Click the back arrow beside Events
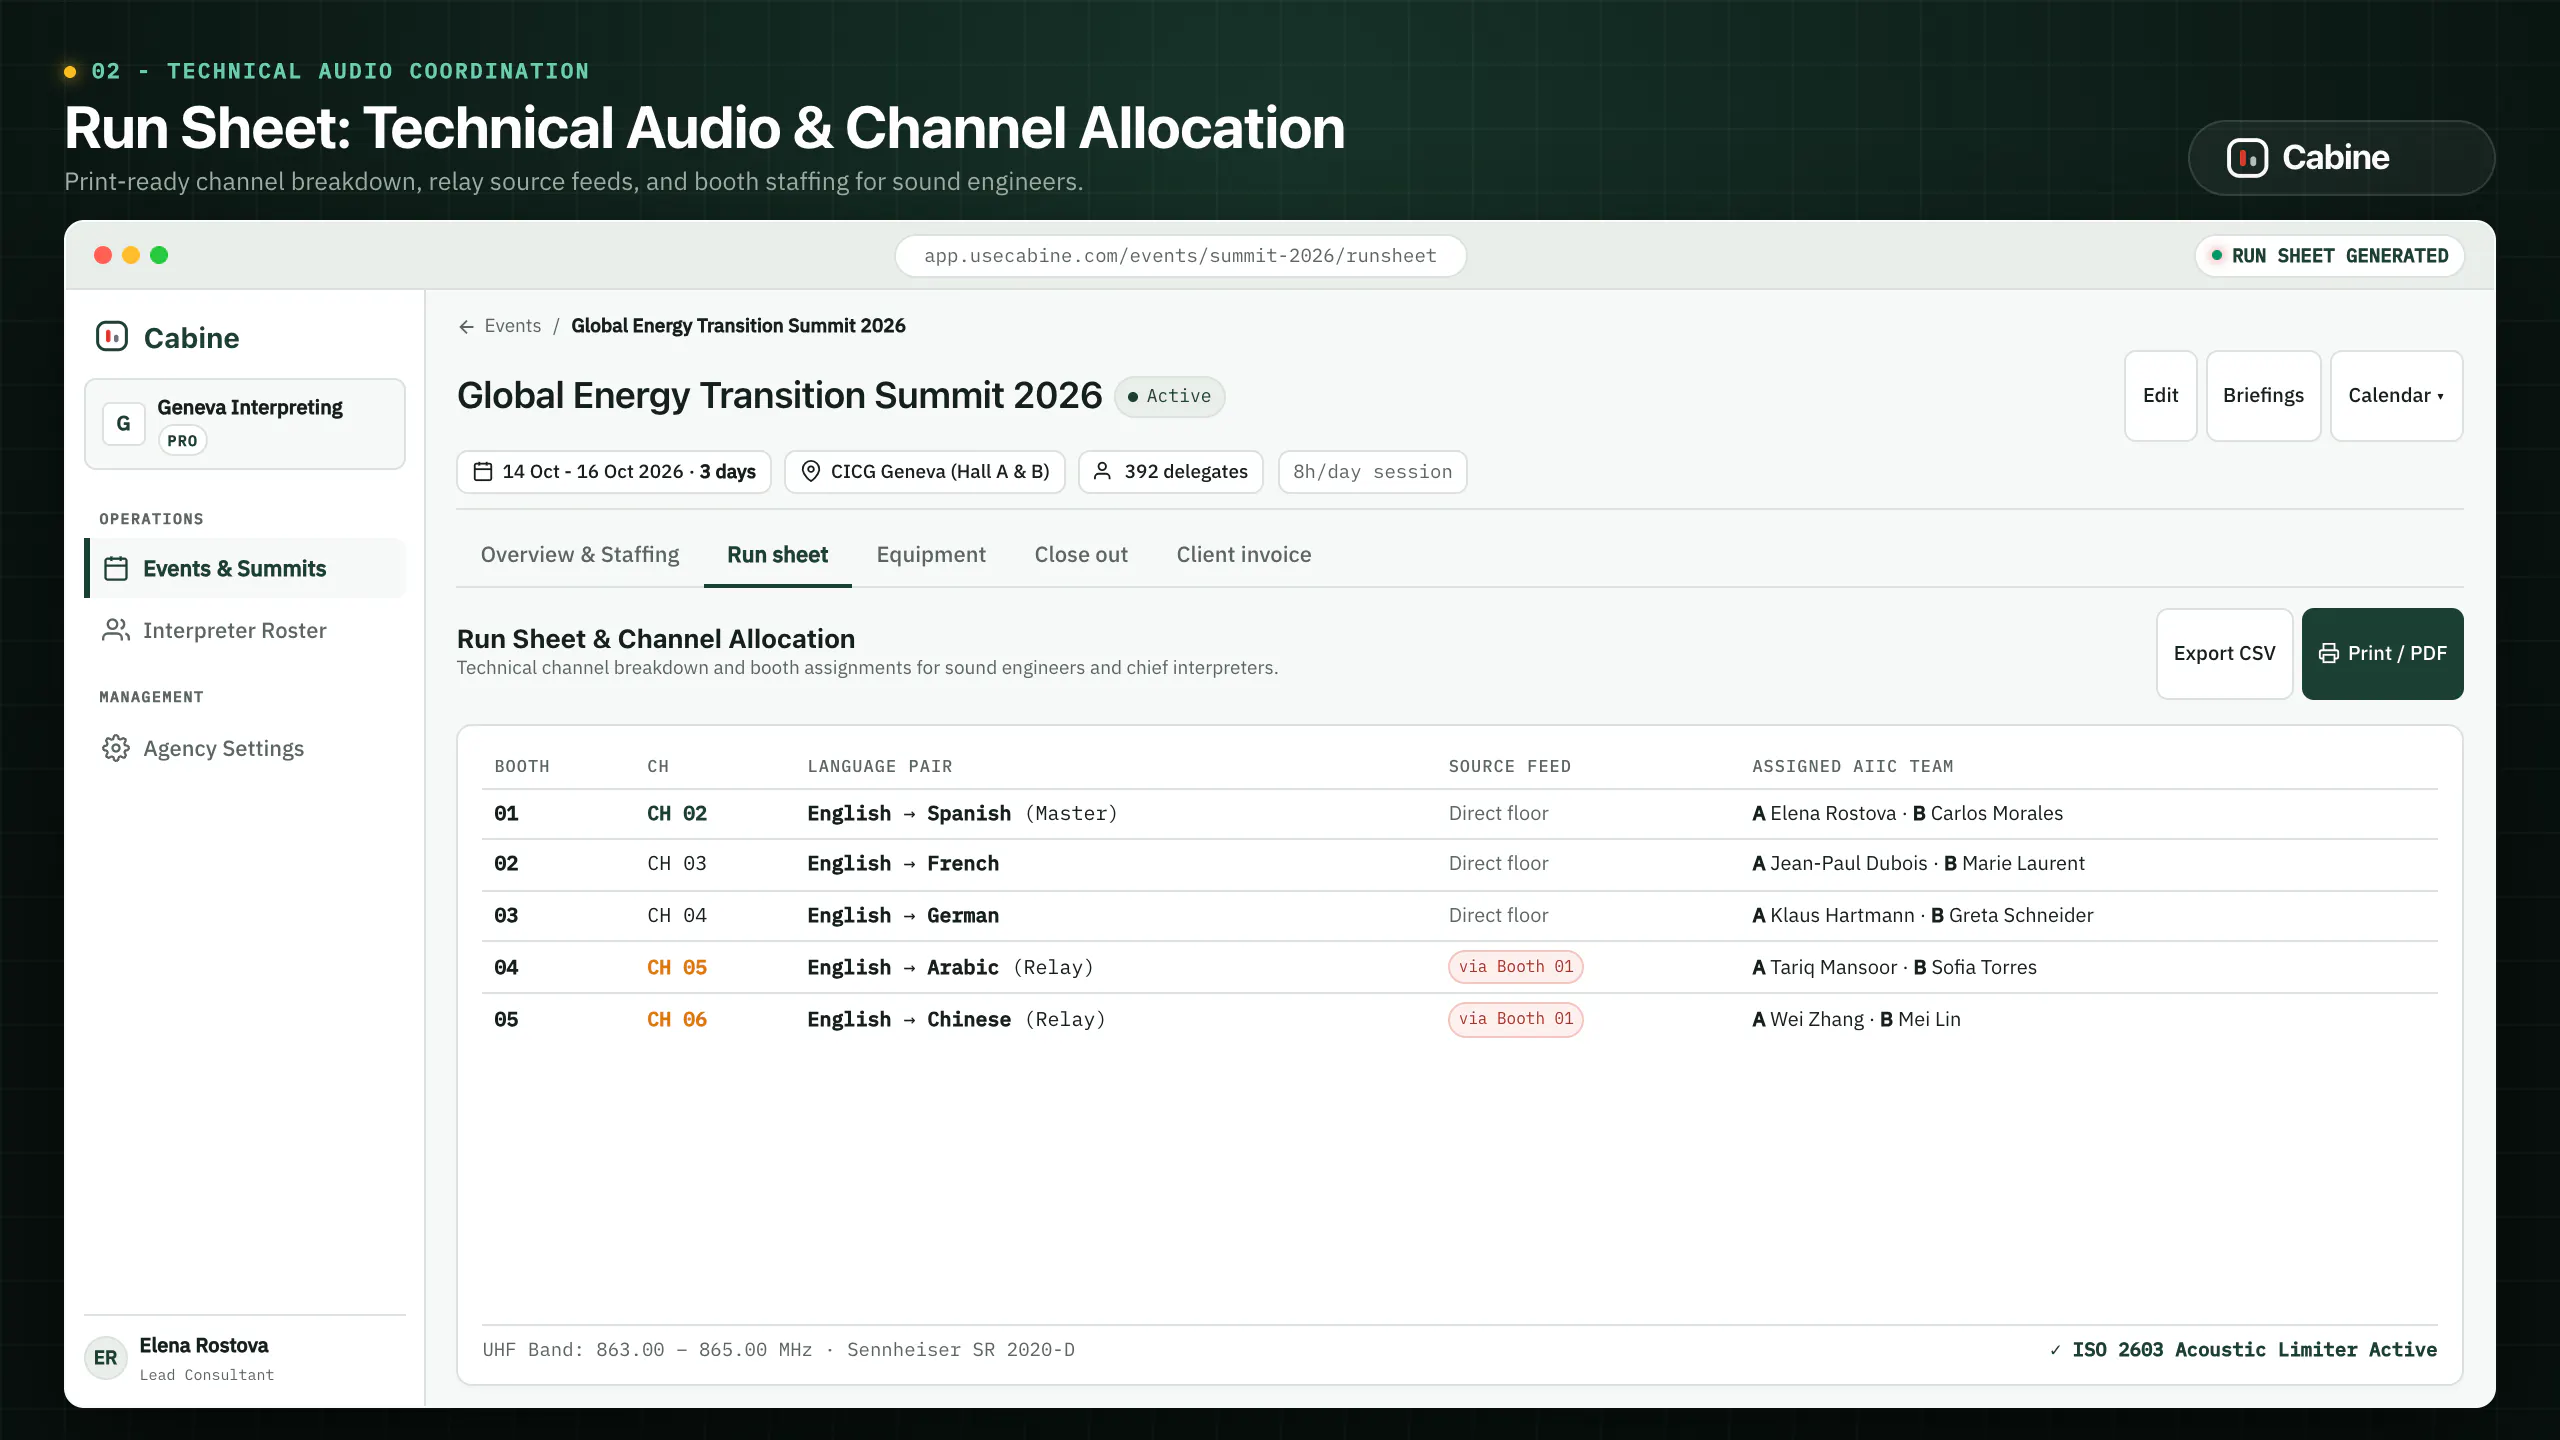The height and width of the screenshot is (1440, 2560). tap(466, 326)
